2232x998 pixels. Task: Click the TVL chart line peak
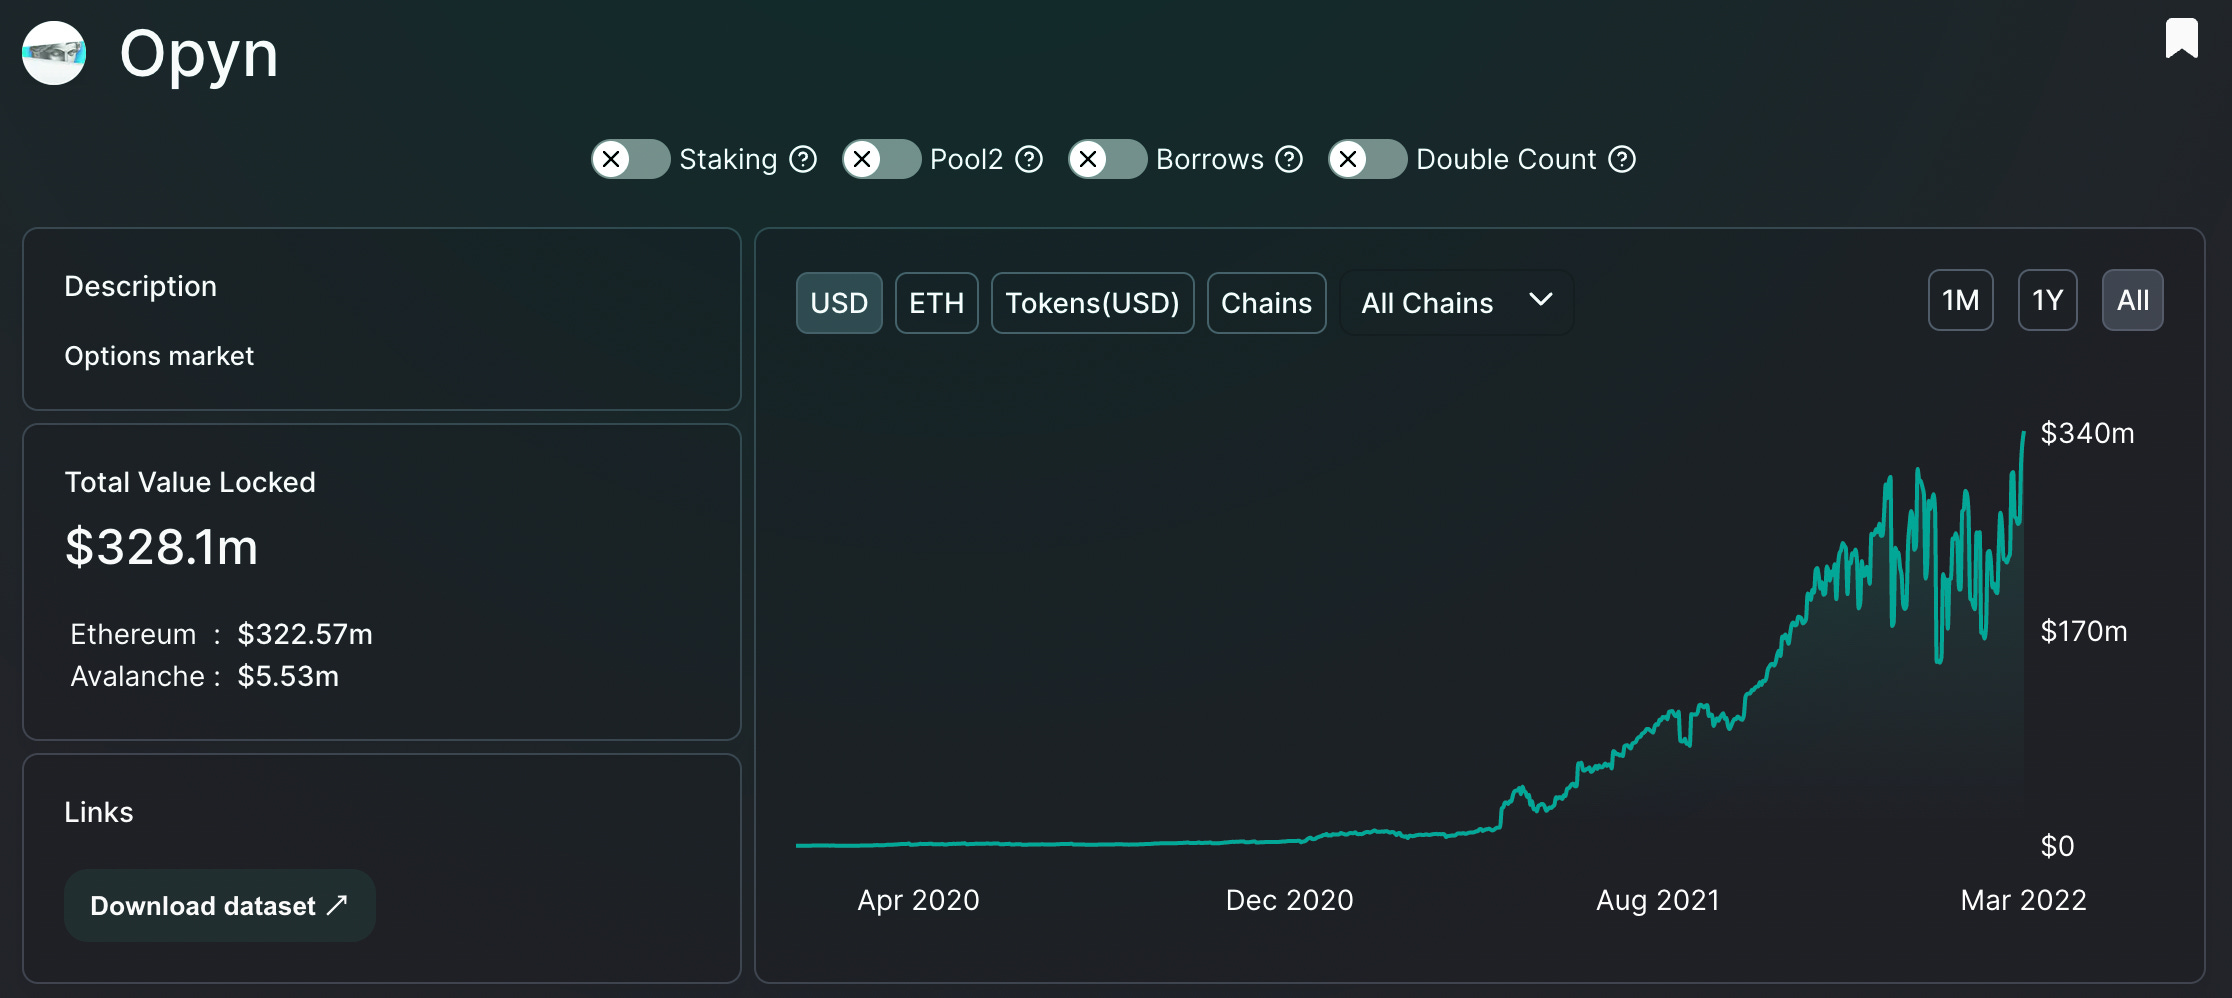point(2023,434)
